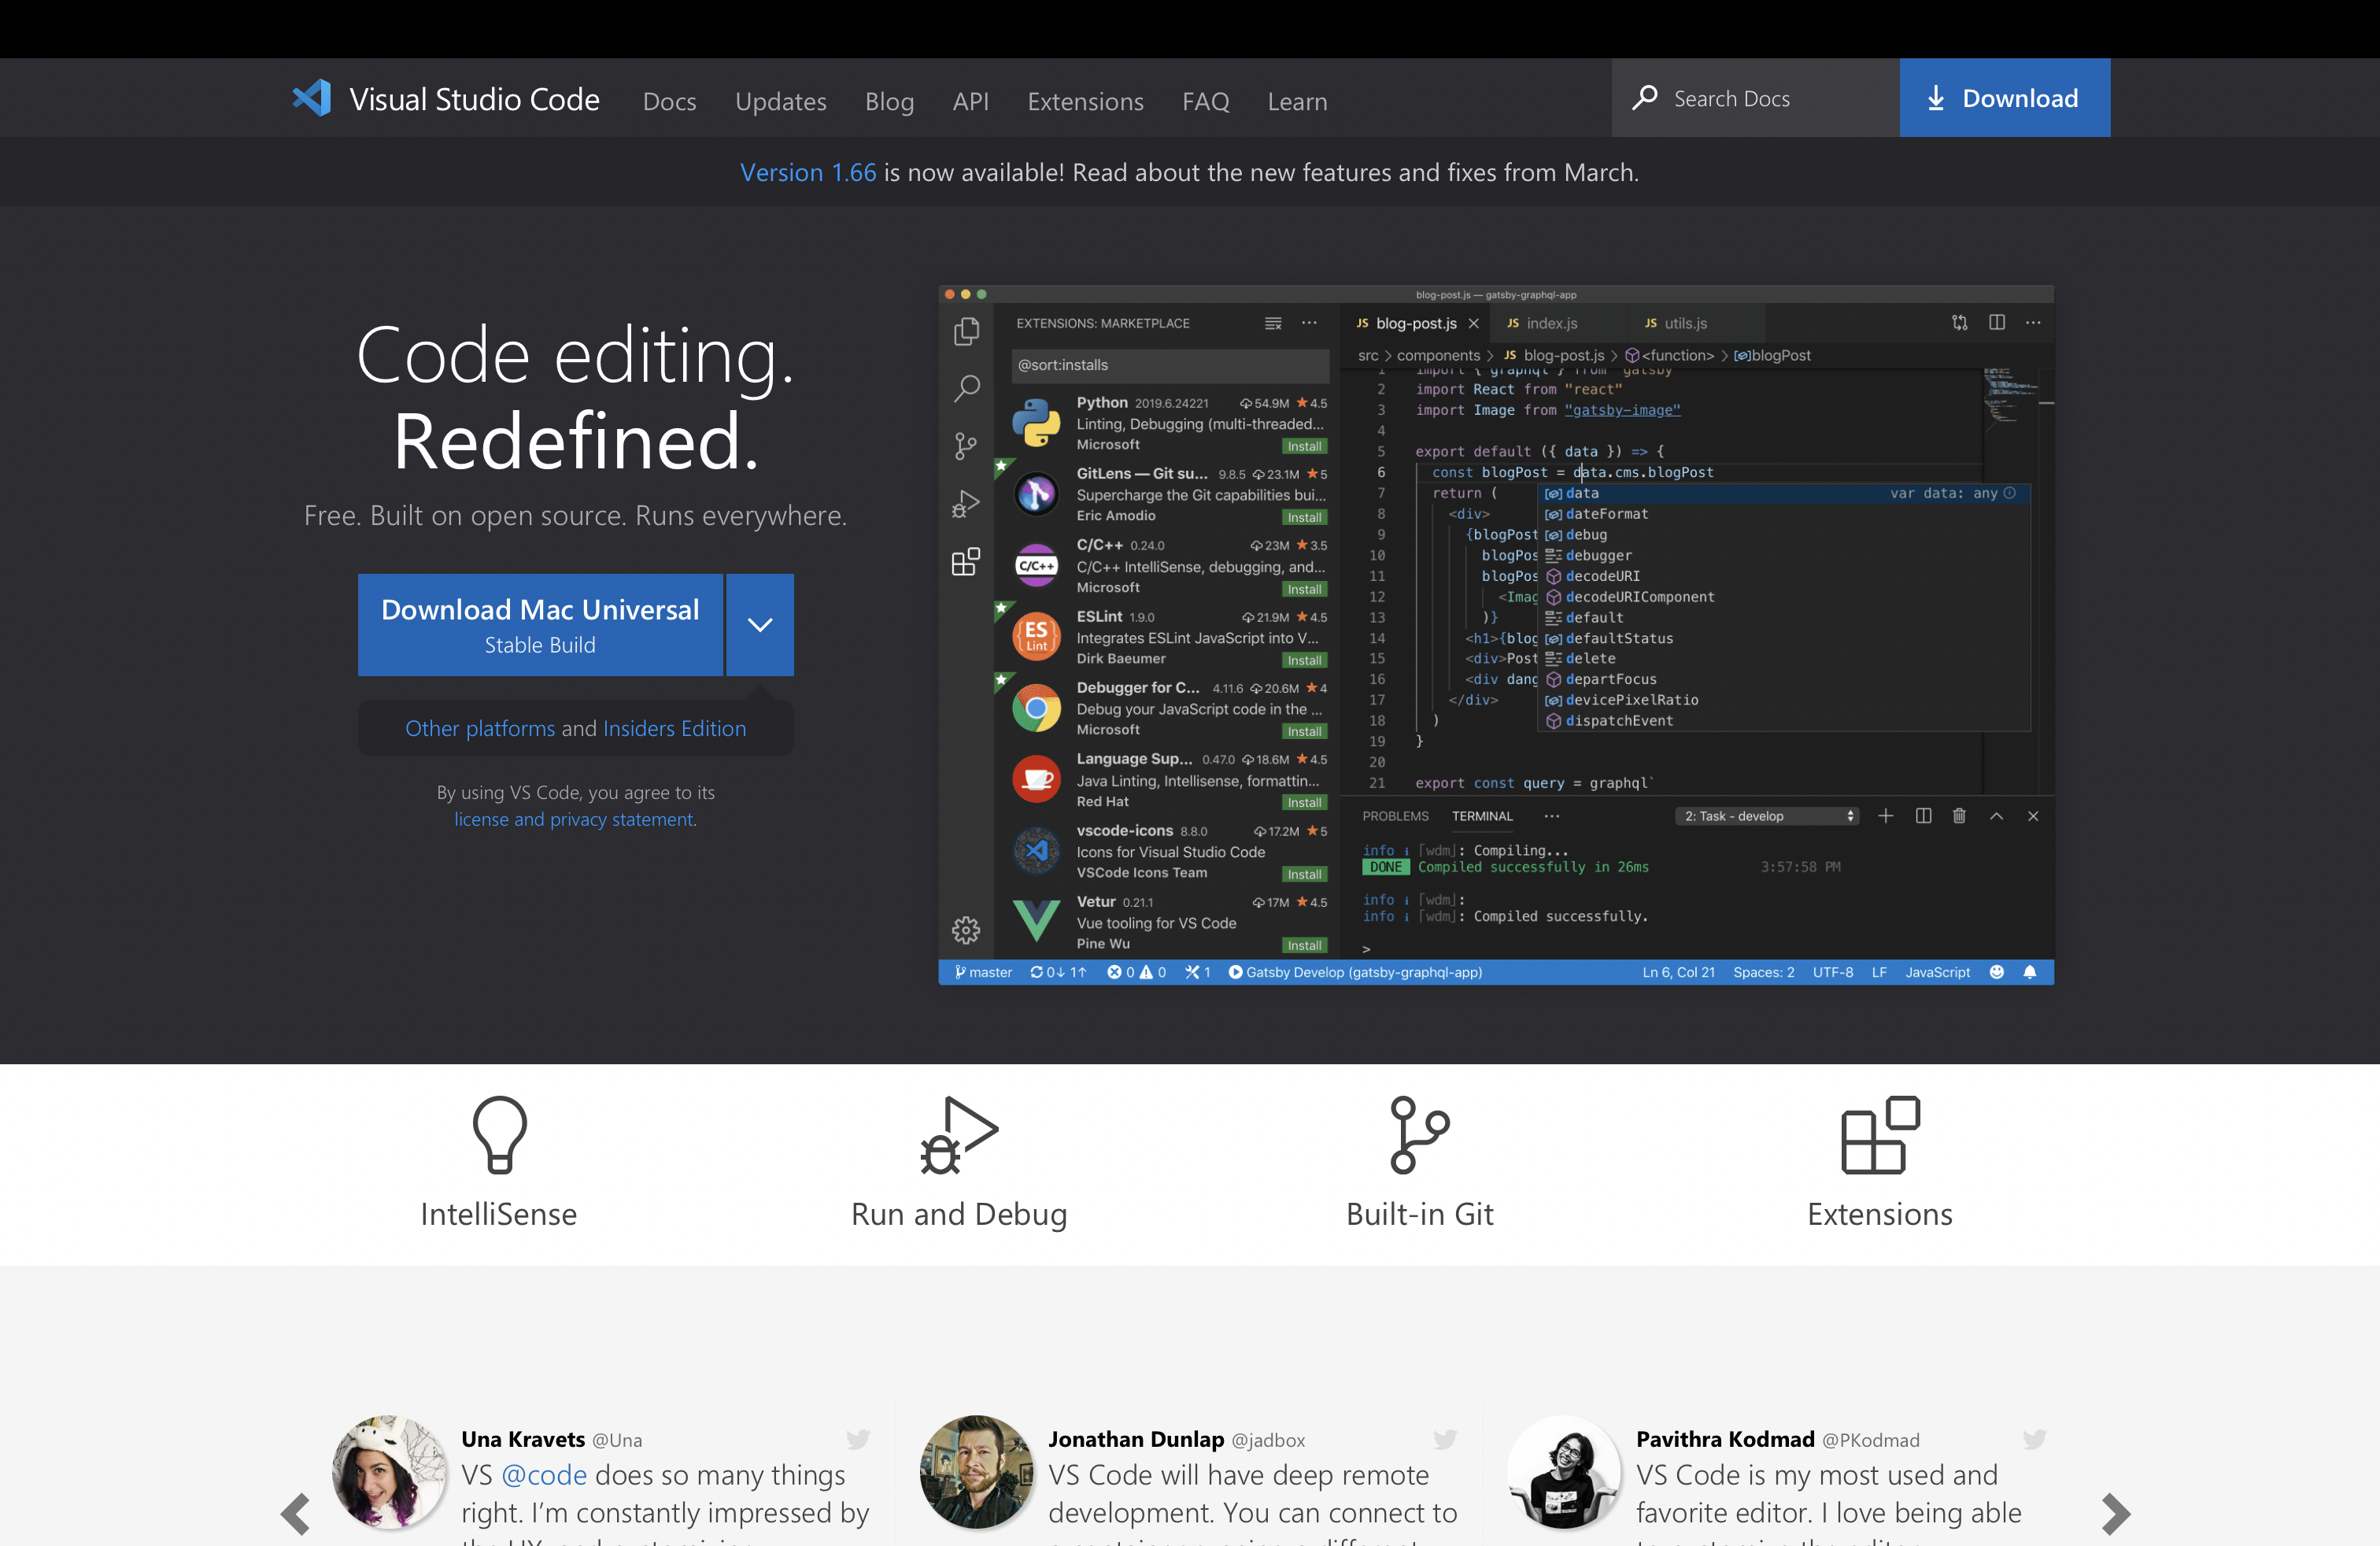Click Source Control icon in activity bar
This screenshot has height=1546, width=2380.
click(x=966, y=446)
